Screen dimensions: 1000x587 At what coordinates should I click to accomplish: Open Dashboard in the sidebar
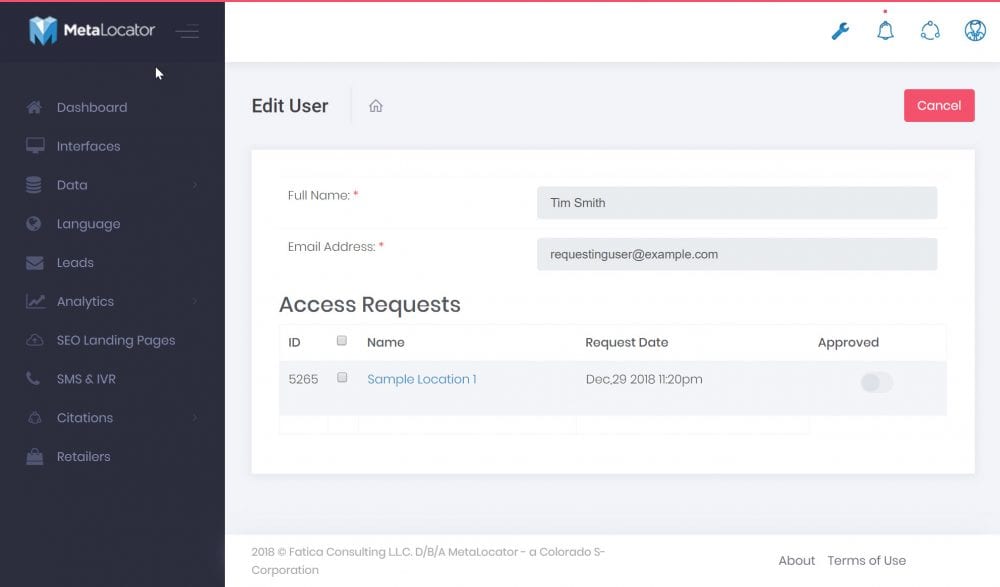tap(92, 107)
